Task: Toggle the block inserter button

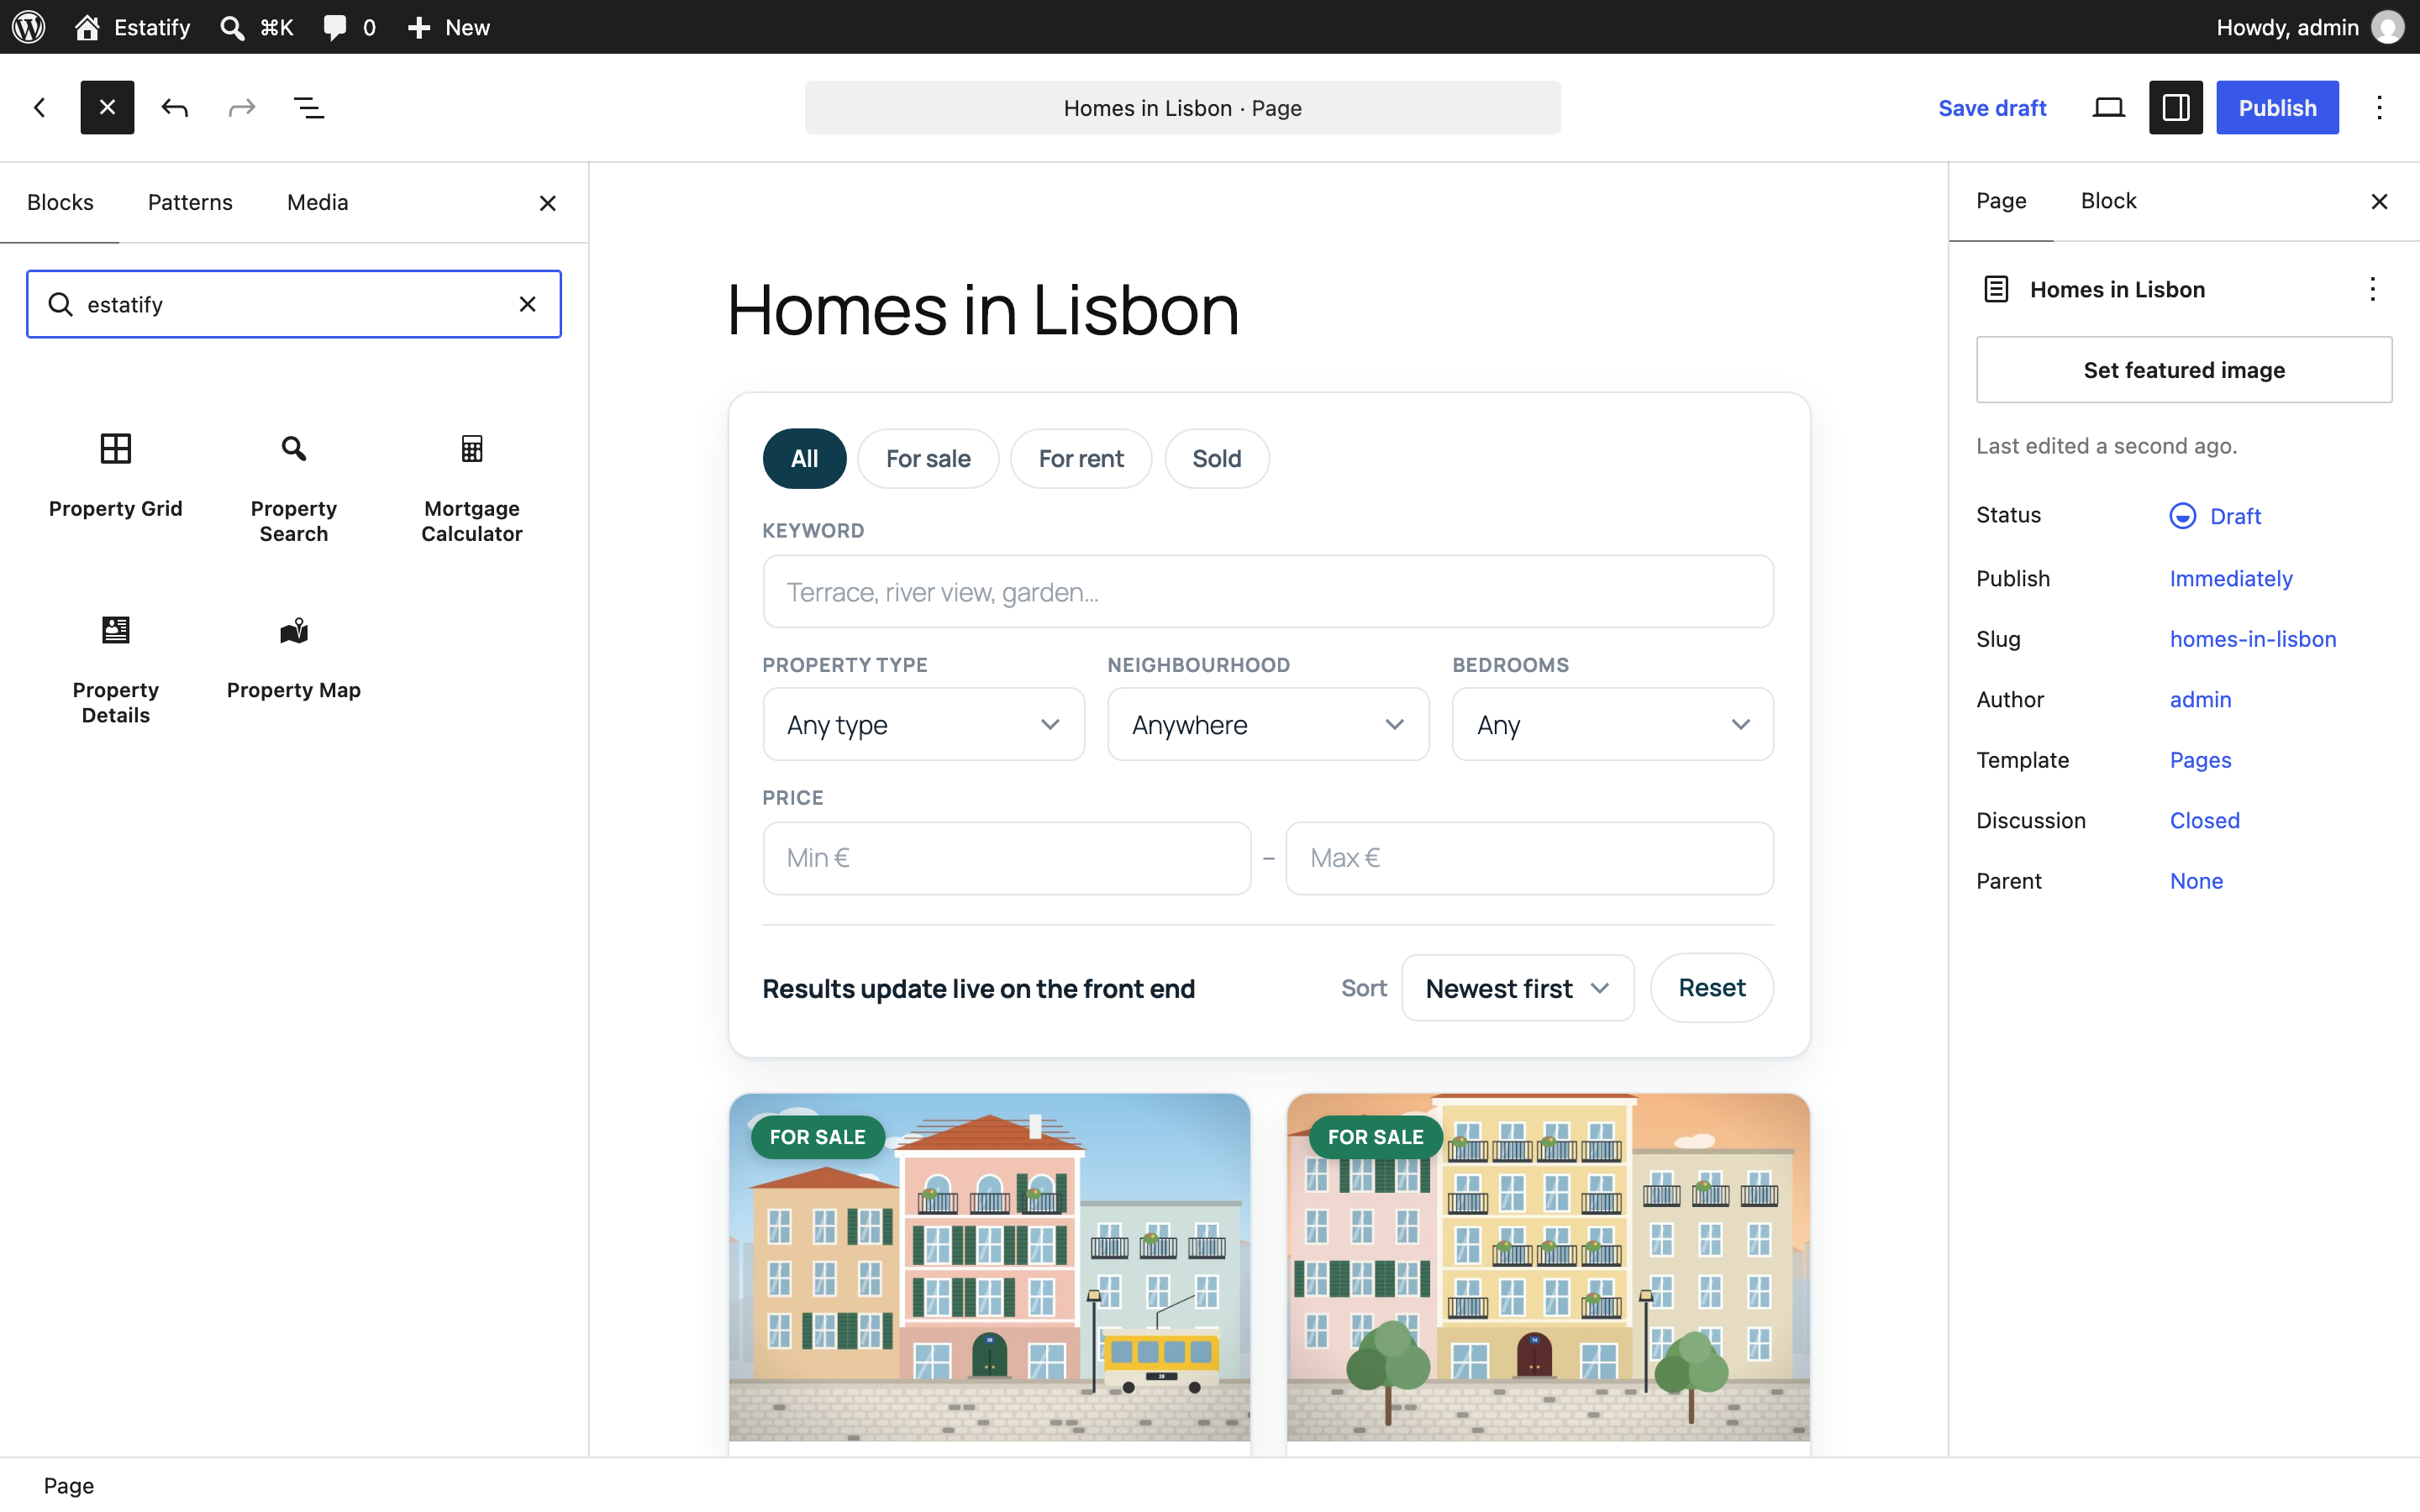Action: (x=107, y=107)
